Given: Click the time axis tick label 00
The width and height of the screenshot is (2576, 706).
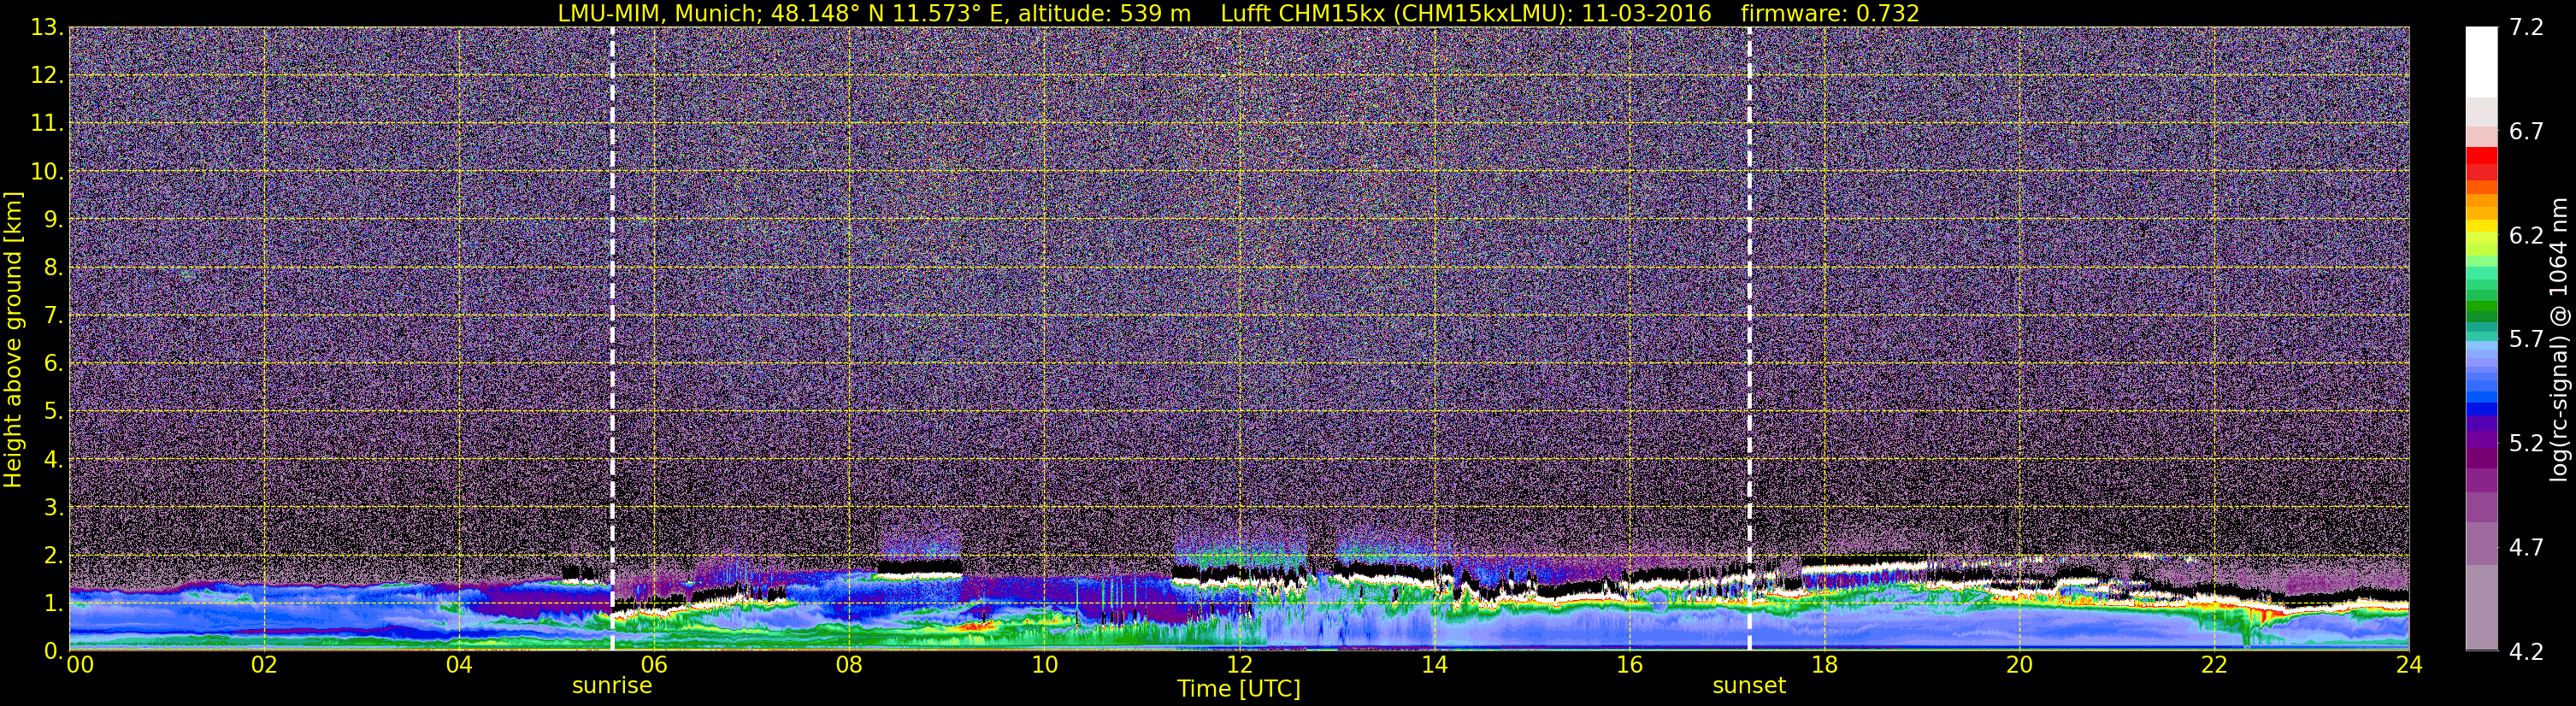Looking at the screenshot, I should [80, 666].
